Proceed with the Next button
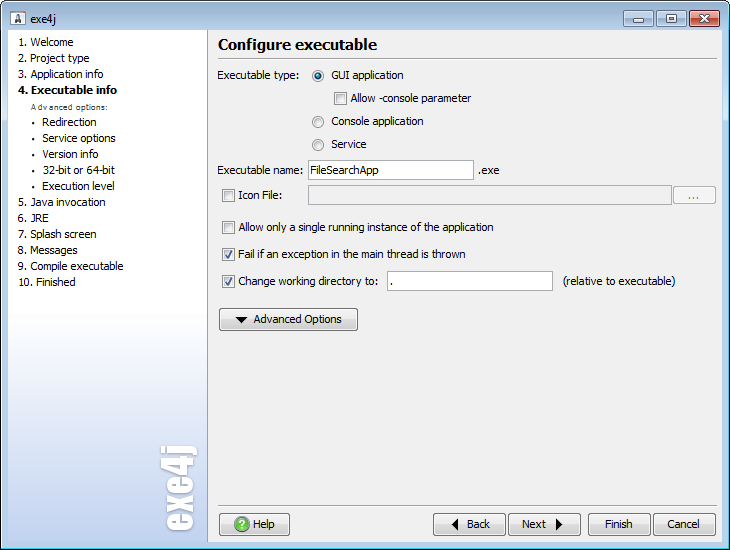This screenshot has width=730, height=550. pos(544,524)
